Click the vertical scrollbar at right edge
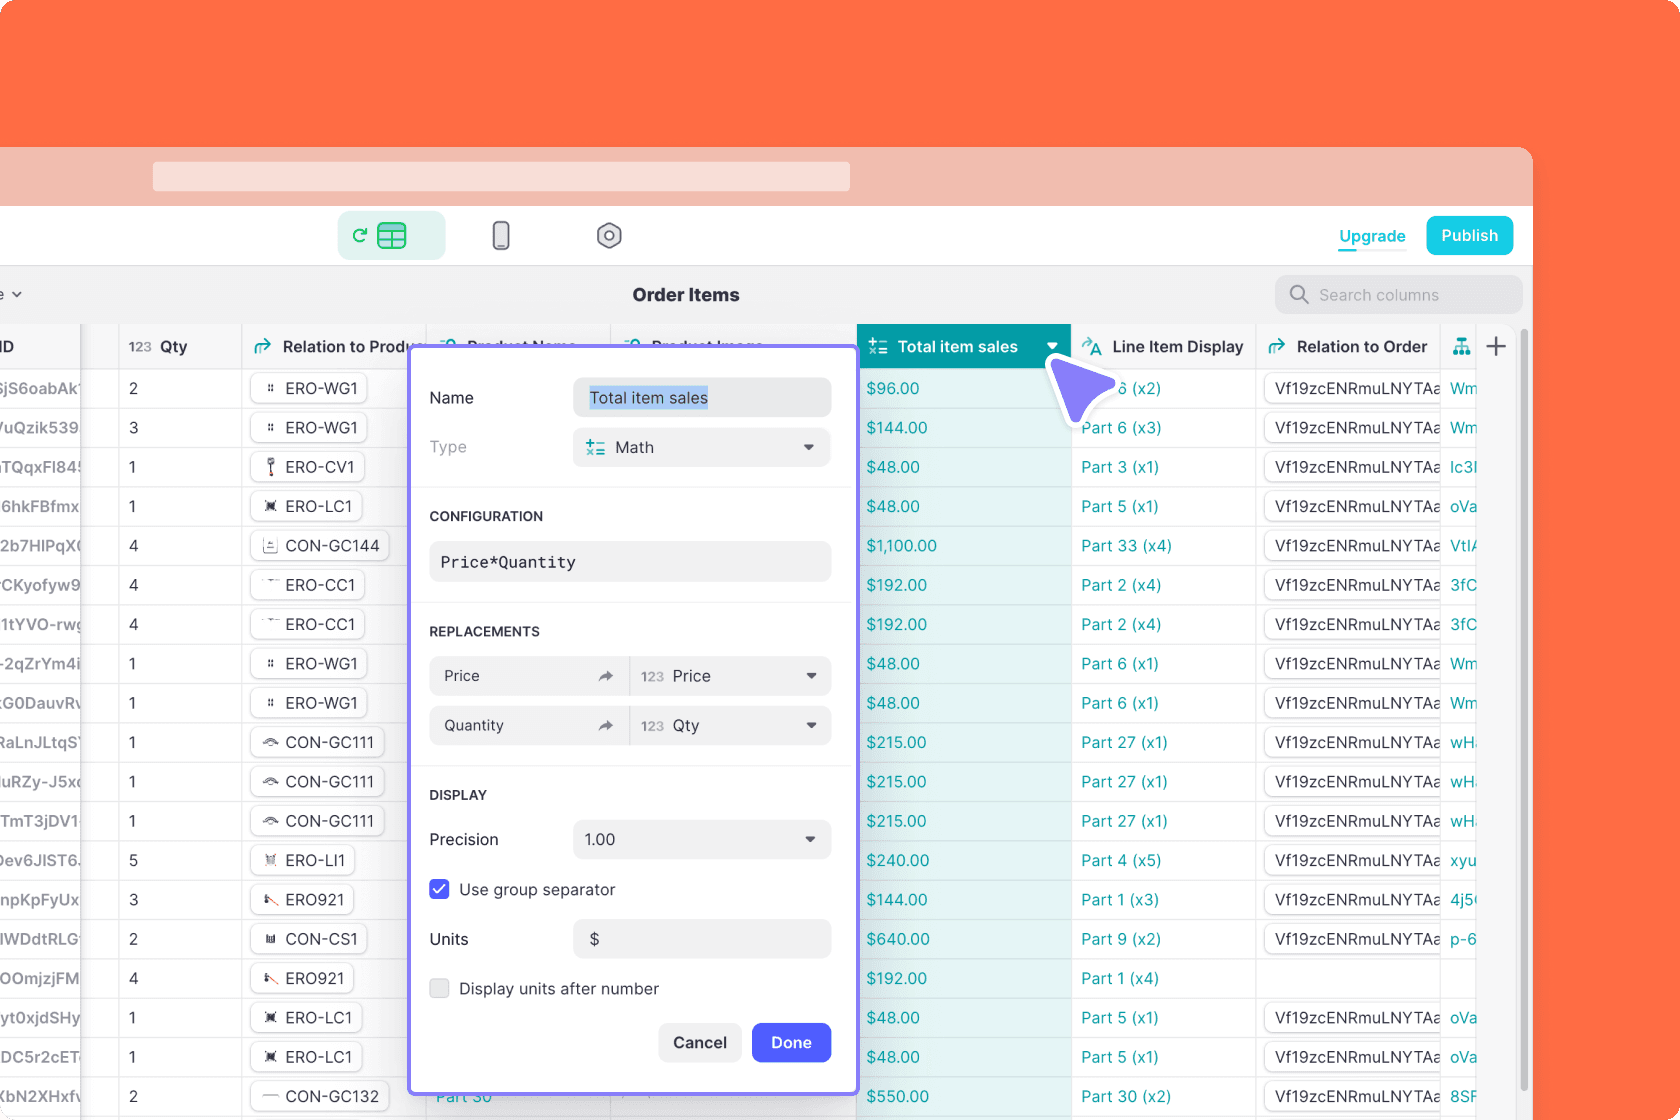This screenshot has height=1120, width=1680. [x=1524, y=710]
